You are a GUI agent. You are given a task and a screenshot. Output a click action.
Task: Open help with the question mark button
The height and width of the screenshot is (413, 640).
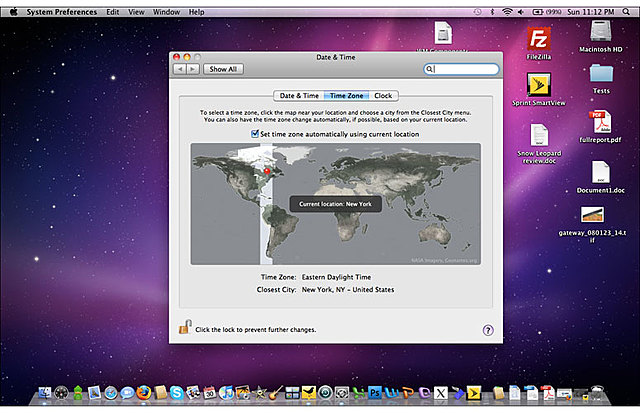tap(488, 330)
